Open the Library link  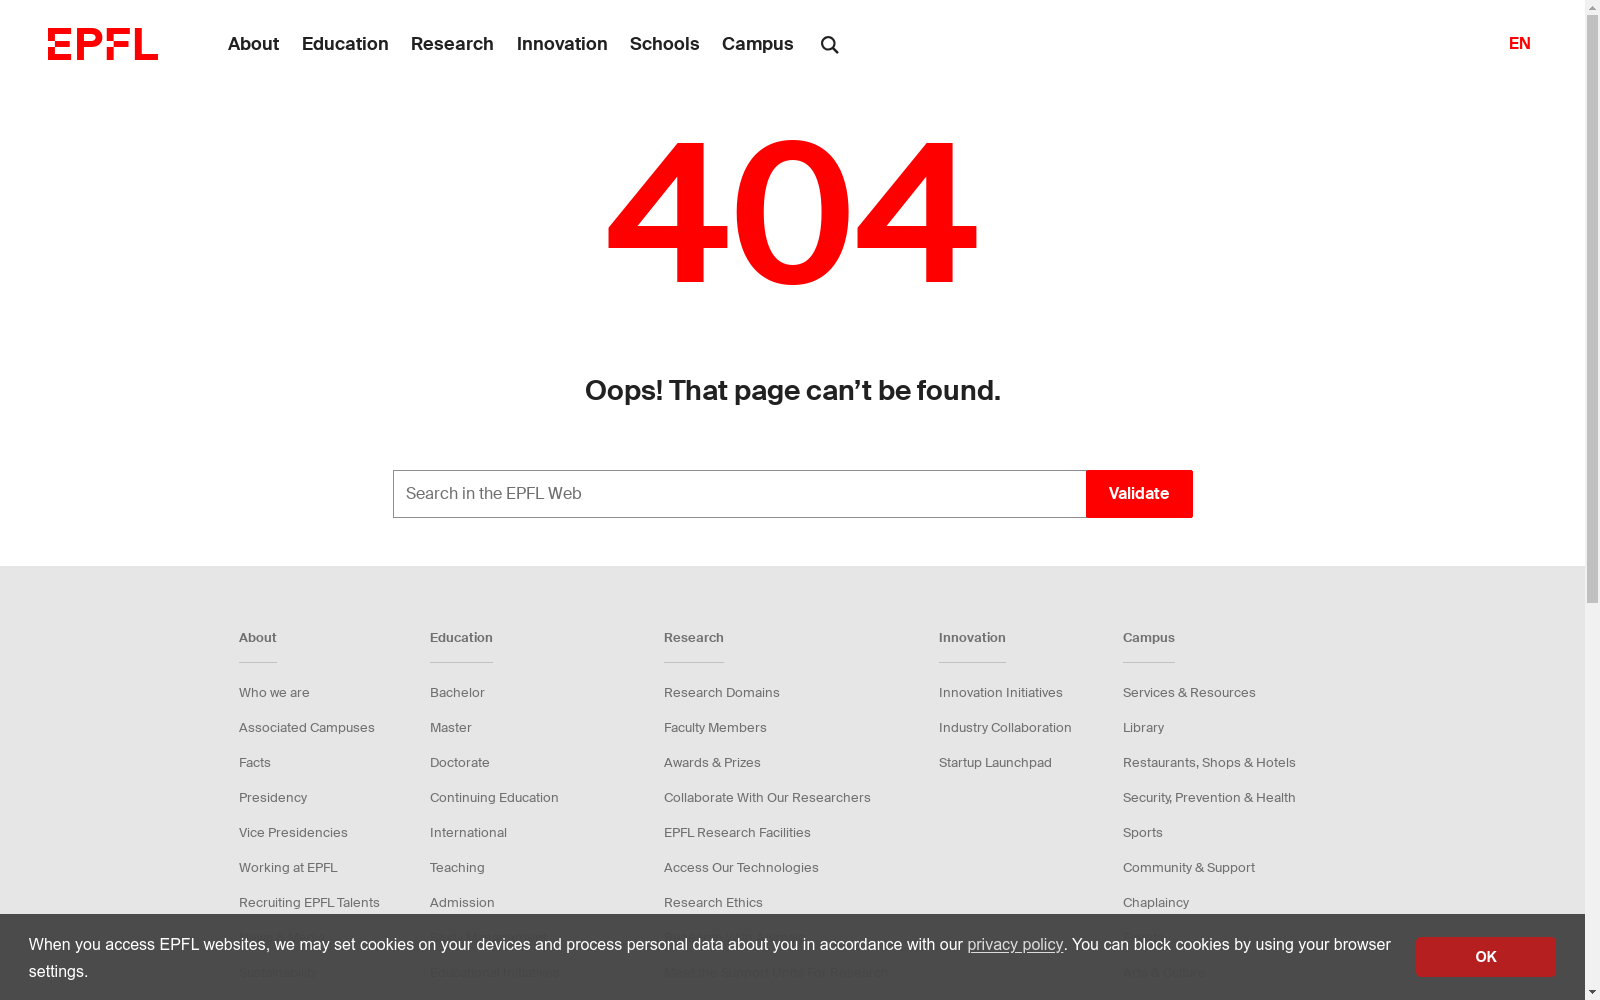click(x=1143, y=728)
